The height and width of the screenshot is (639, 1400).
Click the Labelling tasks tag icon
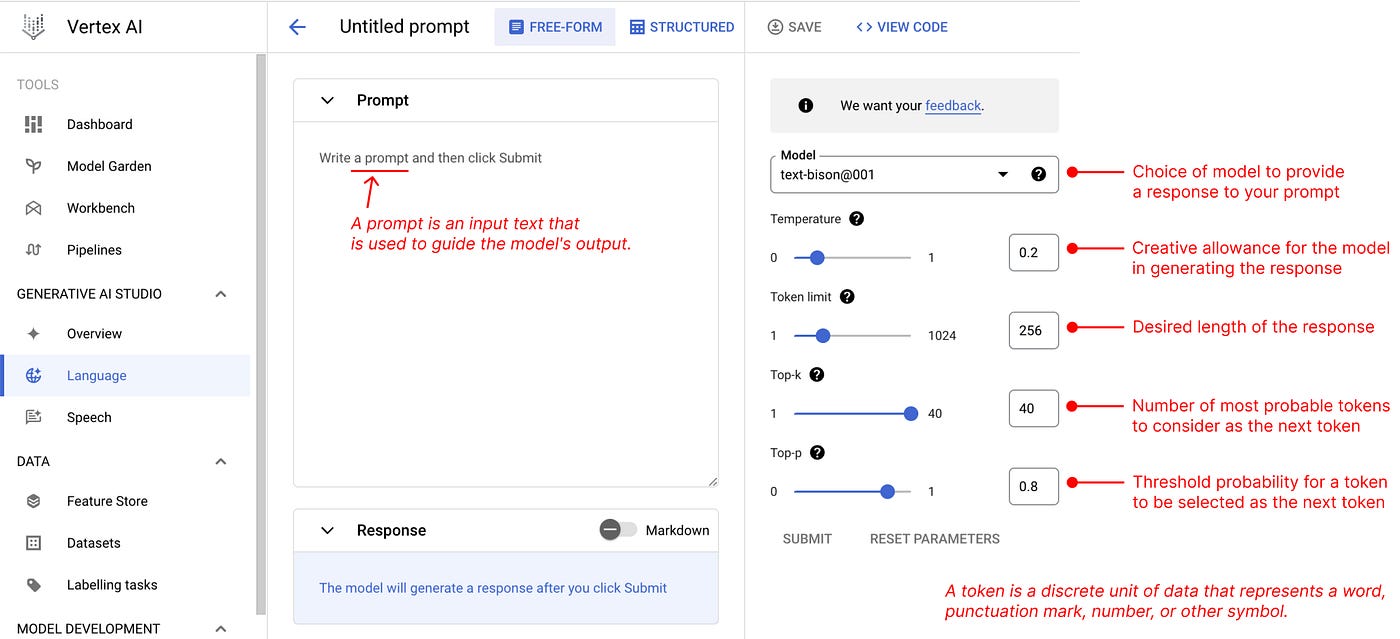tap(34, 585)
